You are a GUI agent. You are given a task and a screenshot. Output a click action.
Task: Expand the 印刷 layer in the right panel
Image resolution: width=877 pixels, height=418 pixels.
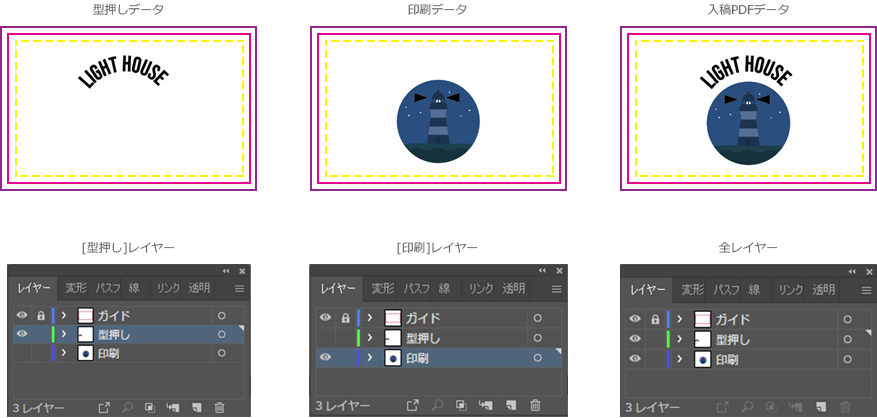pos(681,358)
